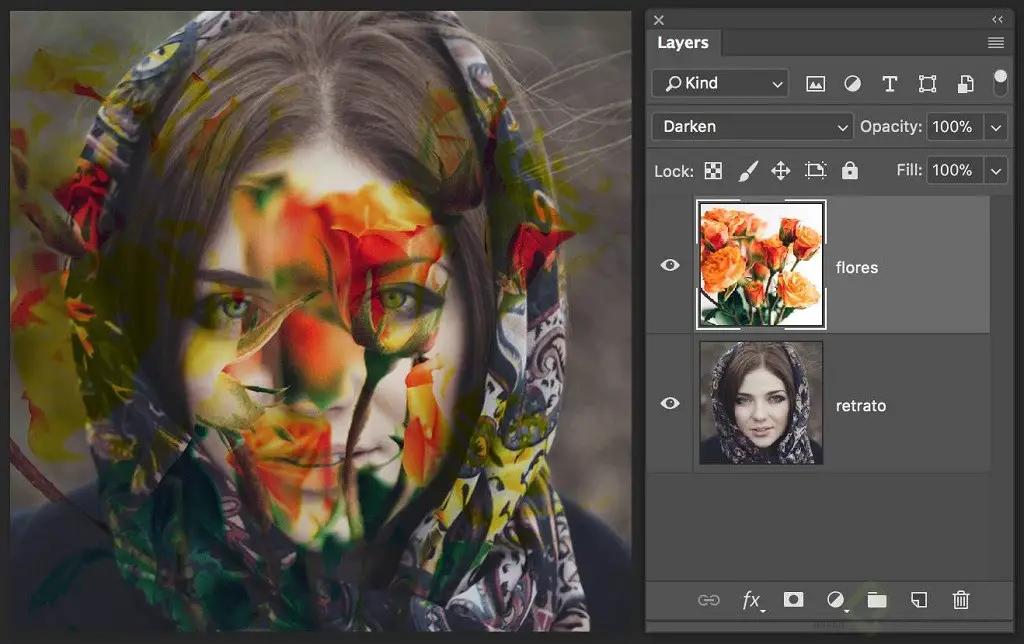Click the link layers icon
Image resolution: width=1024 pixels, height=644 pixels.
[x=708, y=600]
